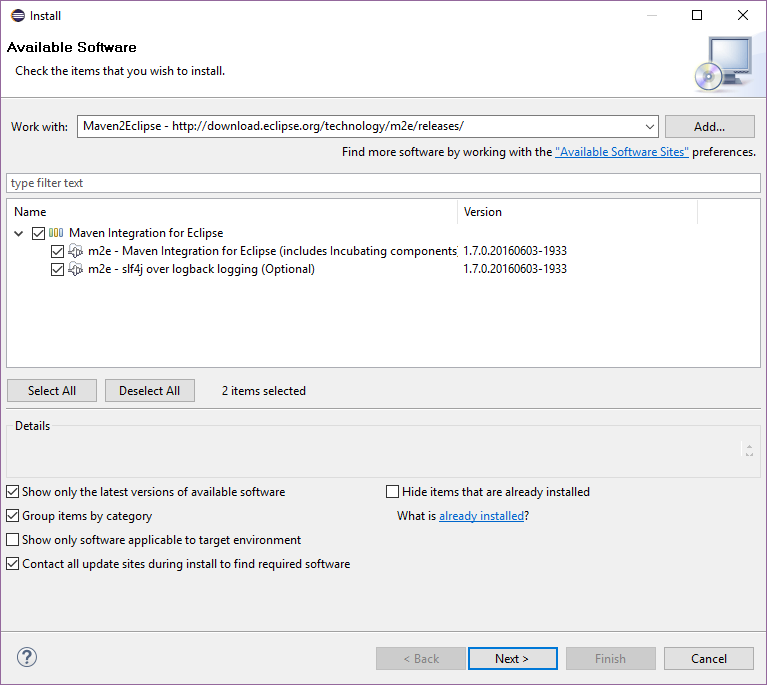
Task: Open the Work with site dropdown
Action: [x=649, y=127]
